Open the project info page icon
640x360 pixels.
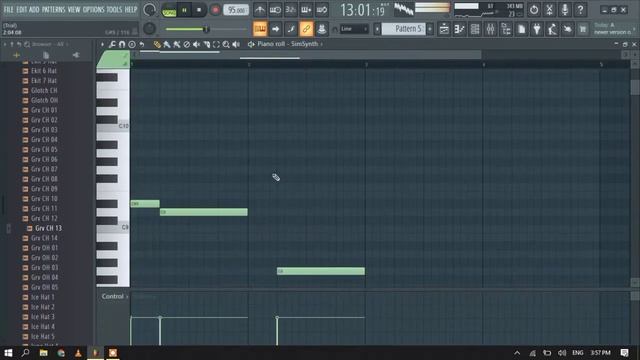[521, 29]
